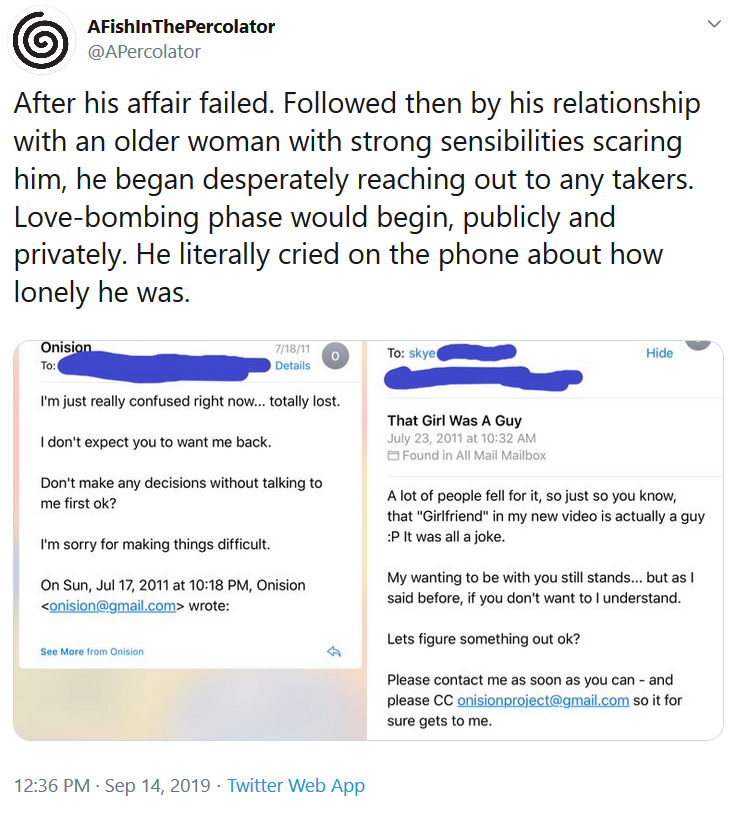Open onisionproject@gmail.com link
The height and width of the screenshot is (814, 739).
(x=543, y=700)
